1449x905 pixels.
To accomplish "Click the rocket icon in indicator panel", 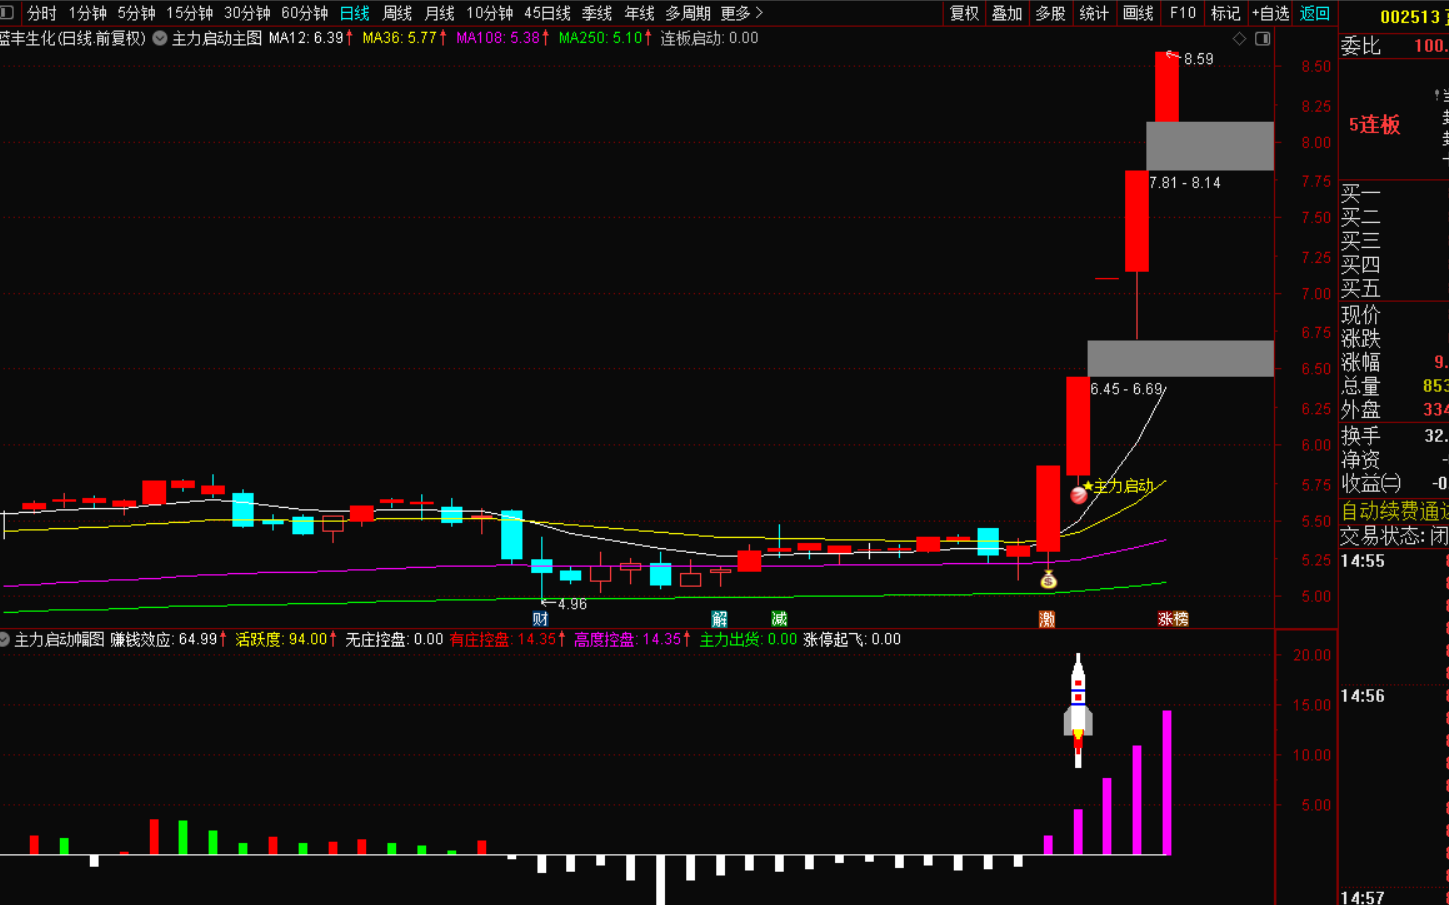I will click(x=1078, y=710).
